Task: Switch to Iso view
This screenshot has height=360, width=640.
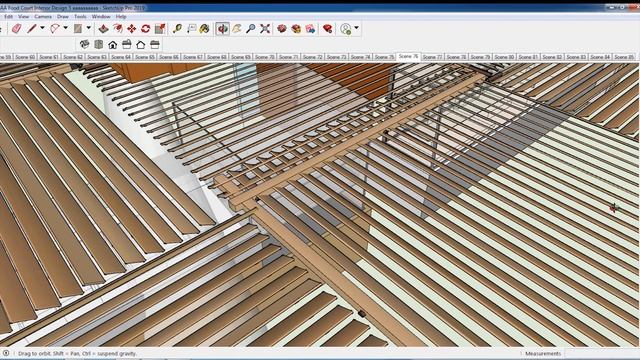Action: pyautogui.click(x=84, y=44)
